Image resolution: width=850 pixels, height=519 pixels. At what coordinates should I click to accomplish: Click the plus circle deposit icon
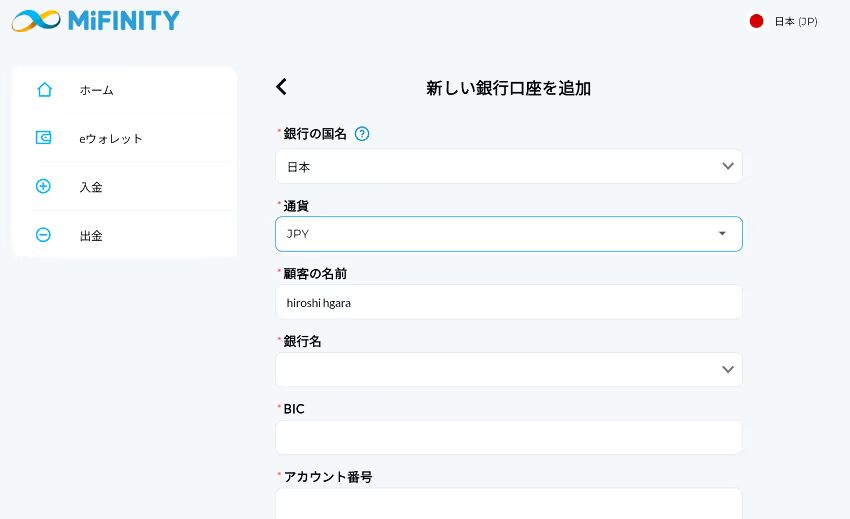[43, 186]
